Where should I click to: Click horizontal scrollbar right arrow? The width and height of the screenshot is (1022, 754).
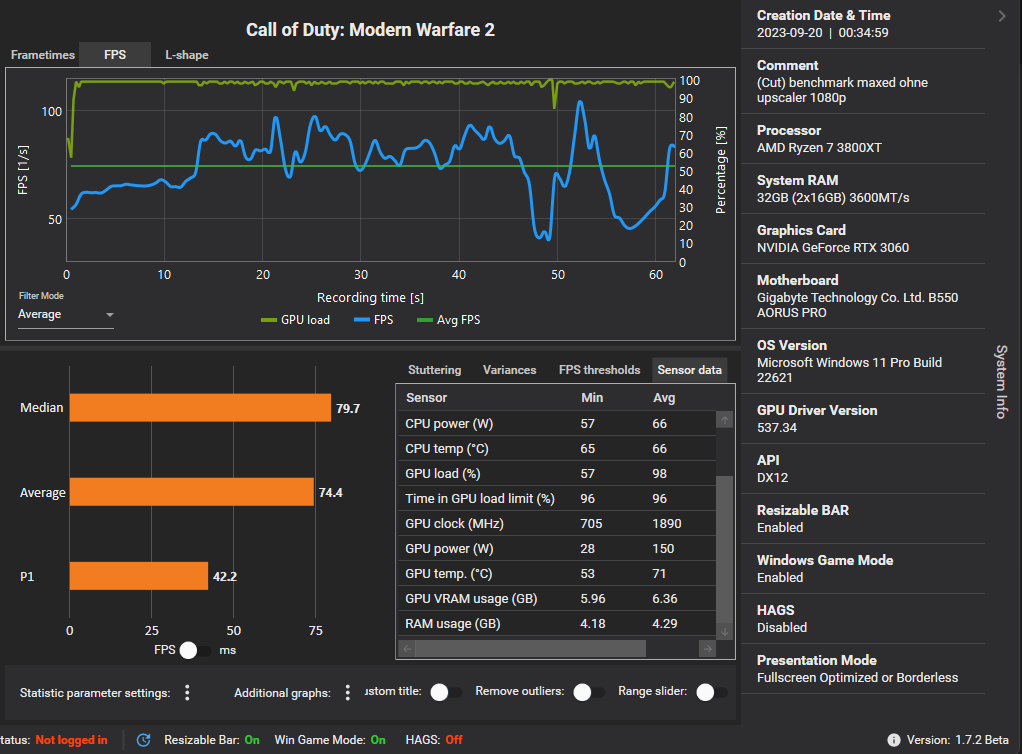pos(708,648)
